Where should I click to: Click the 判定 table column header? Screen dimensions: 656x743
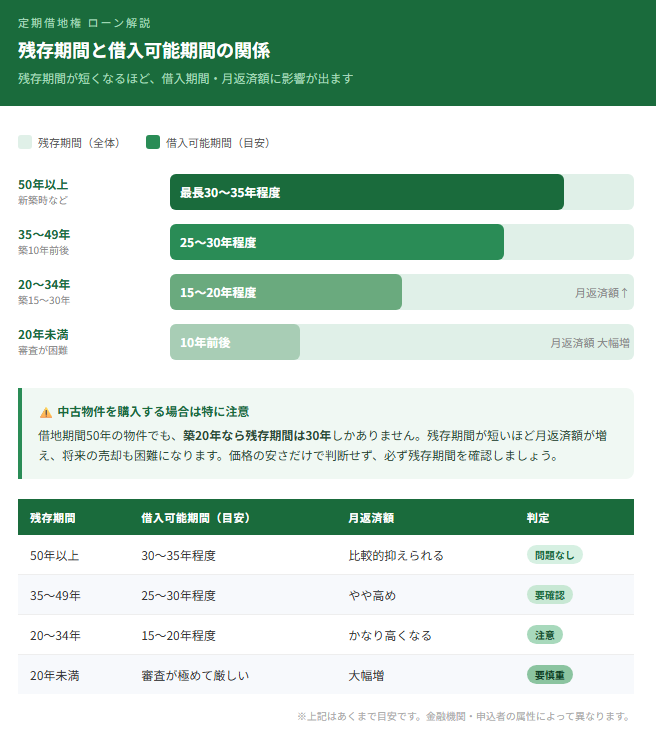pyautogui.click(x=538, y=518)
